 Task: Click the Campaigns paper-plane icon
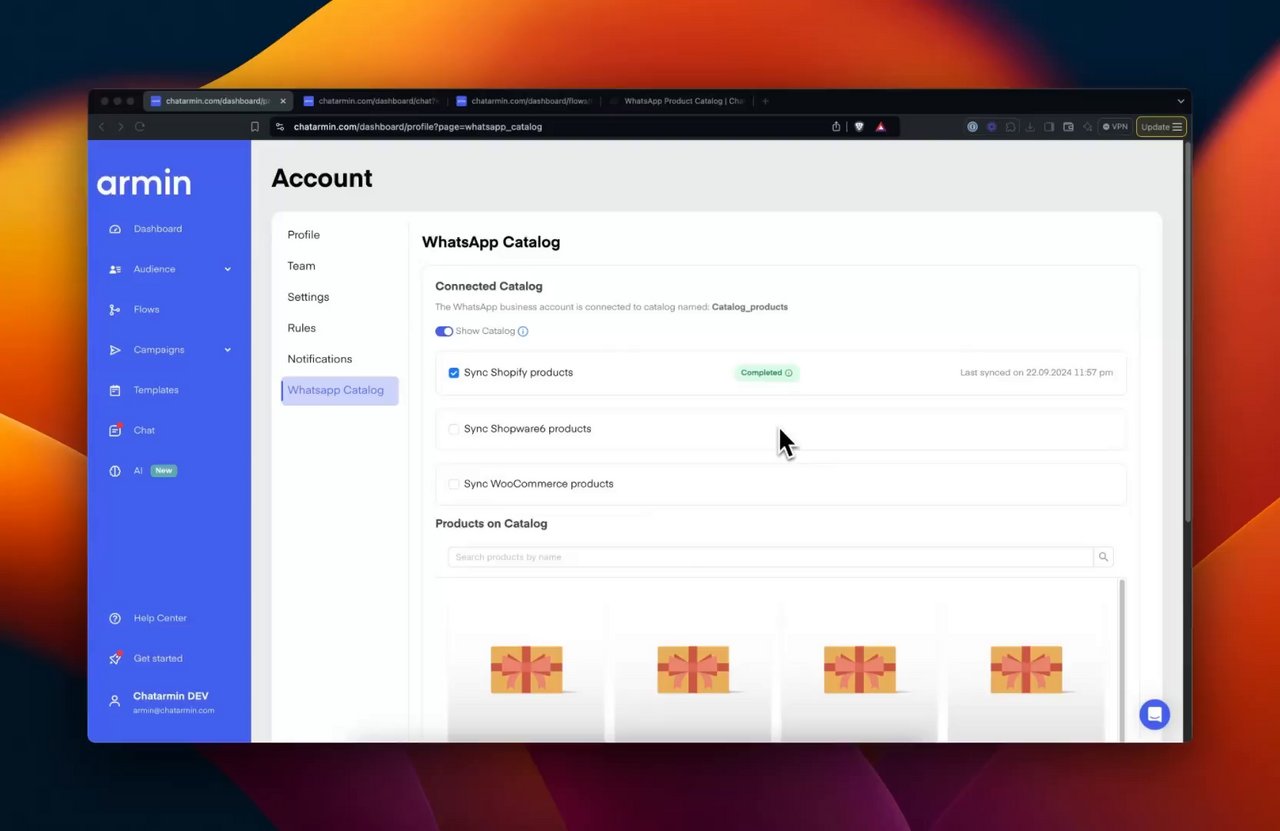115,350
